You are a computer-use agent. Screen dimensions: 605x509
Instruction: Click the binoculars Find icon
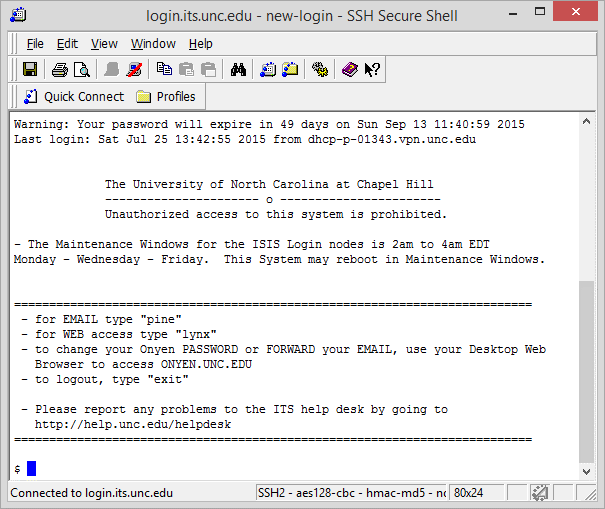click(x=238, y=69)
